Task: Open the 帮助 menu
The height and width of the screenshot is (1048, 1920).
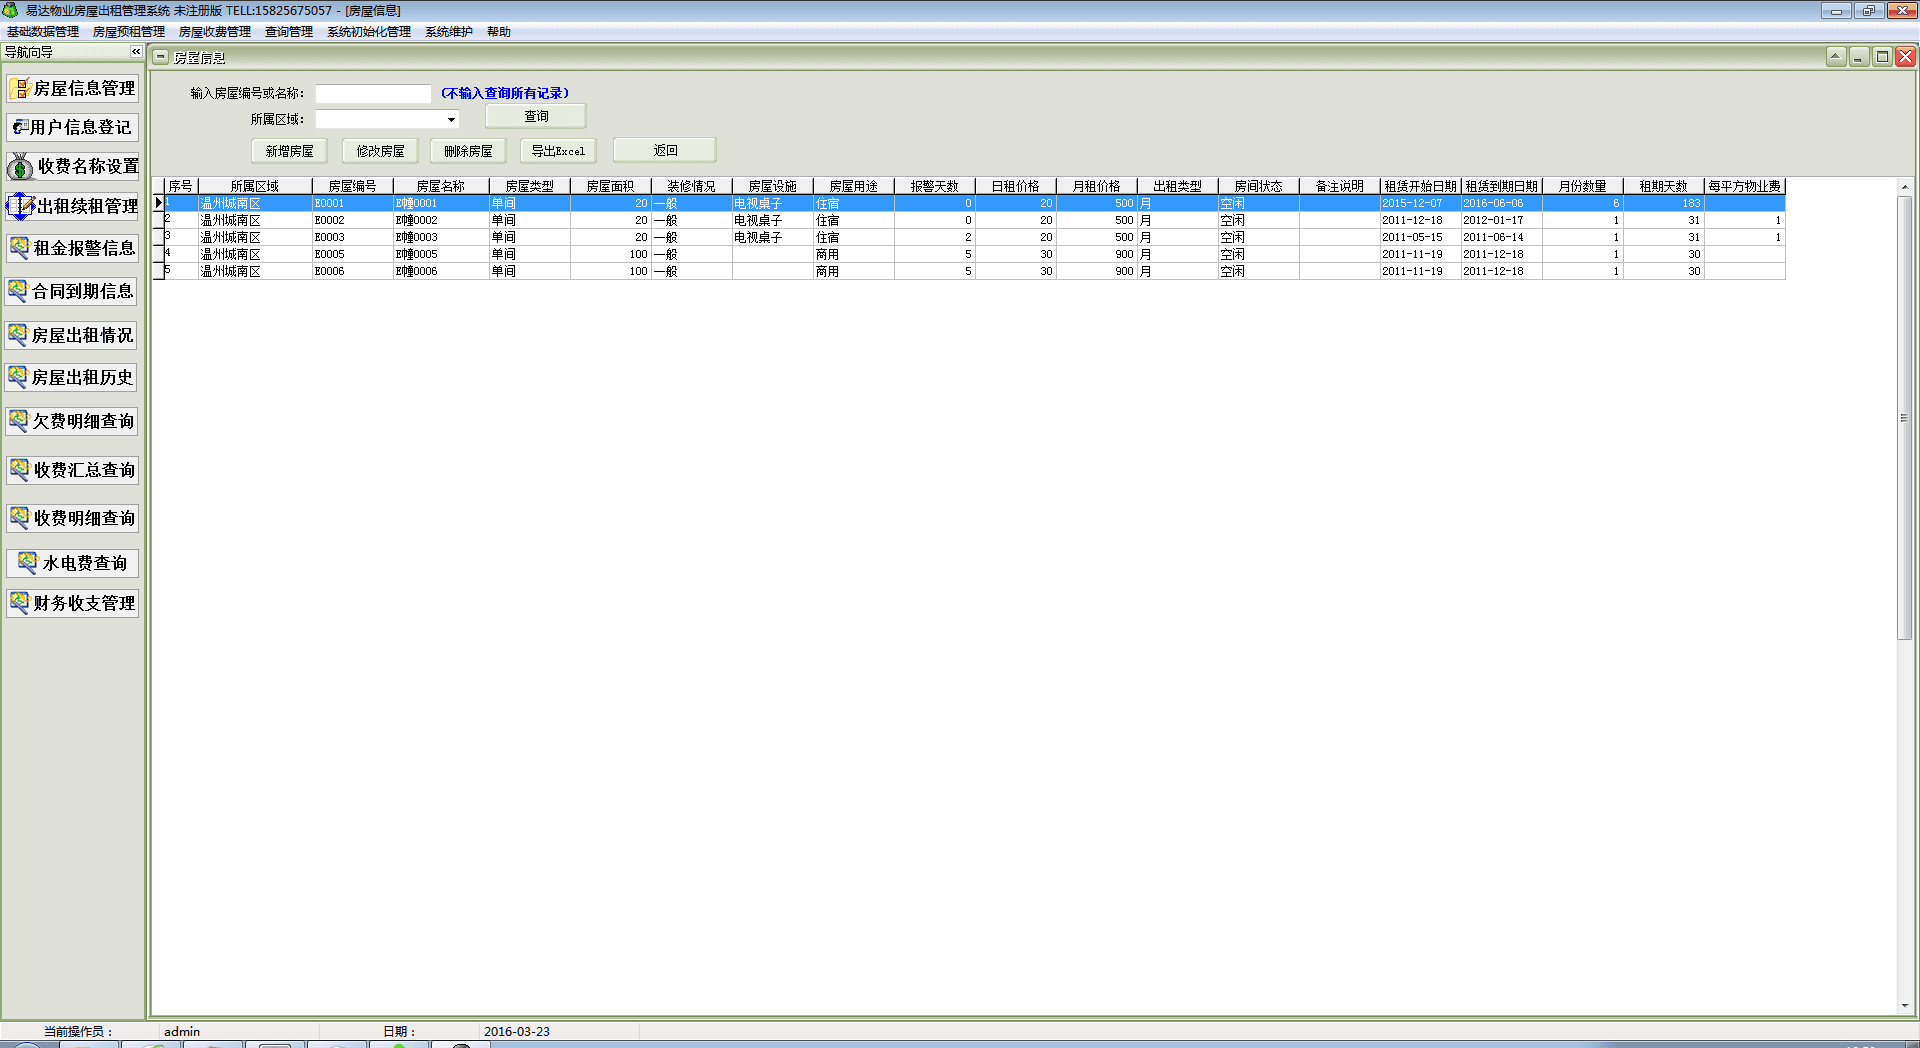Action: [499, 32]
